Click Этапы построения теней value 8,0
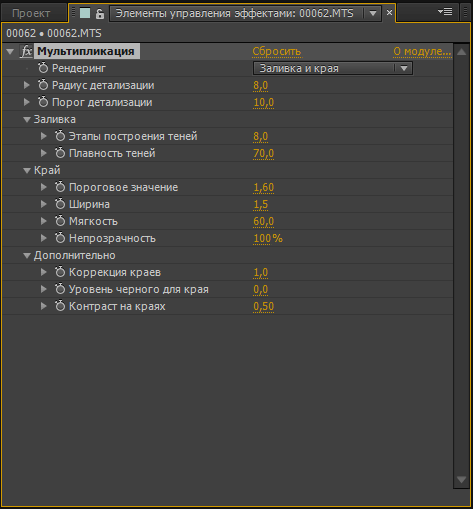 click(x=261, y=136)
